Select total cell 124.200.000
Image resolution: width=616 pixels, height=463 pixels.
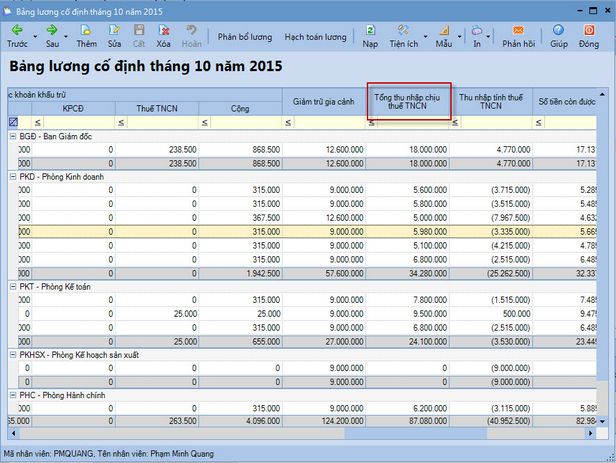pyautogui.click(x=324, y=421)
